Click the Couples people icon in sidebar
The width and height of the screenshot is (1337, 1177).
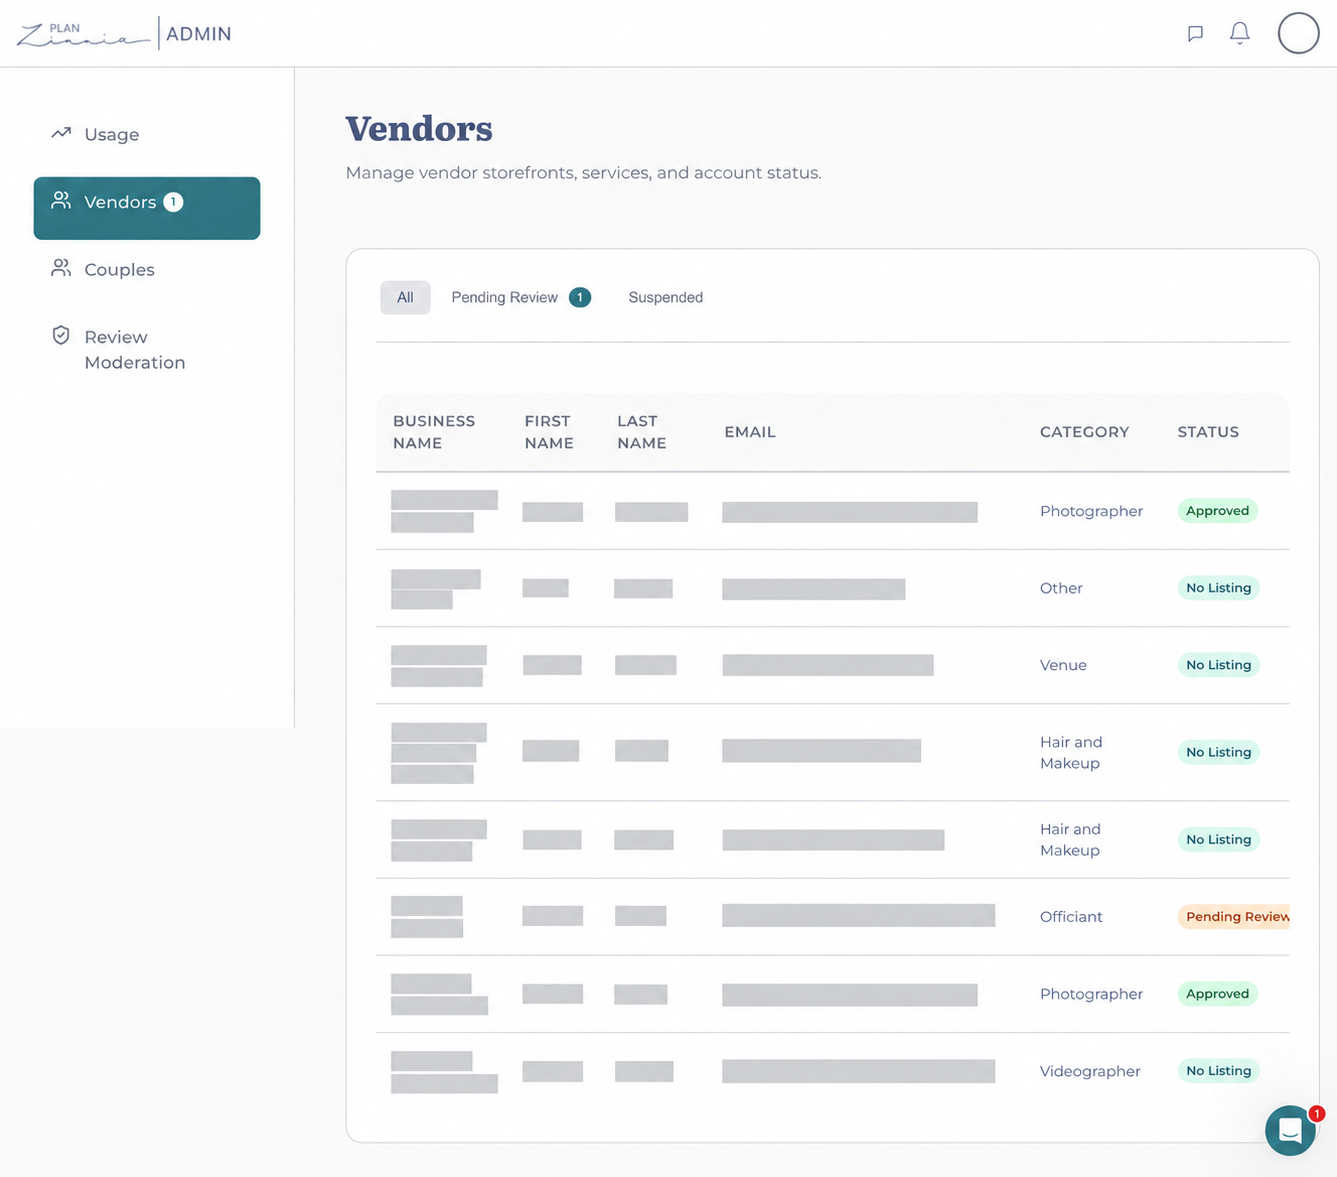coord(61,268)
